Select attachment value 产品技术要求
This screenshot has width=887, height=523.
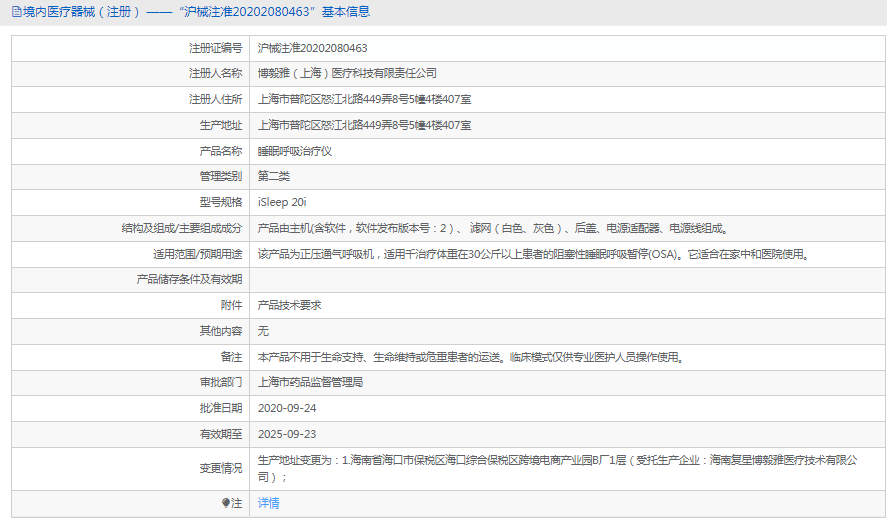pos(289,305)
